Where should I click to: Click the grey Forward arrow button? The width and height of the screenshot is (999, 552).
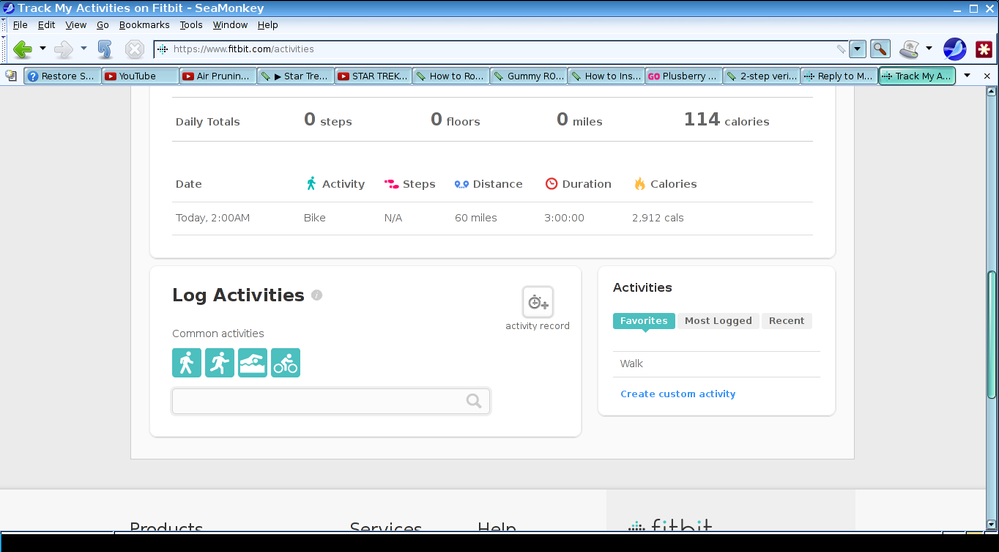[63, 49]
